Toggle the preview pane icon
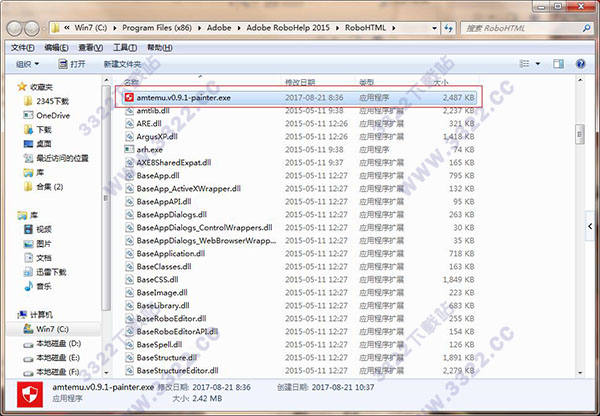 (x=558, y=64)
